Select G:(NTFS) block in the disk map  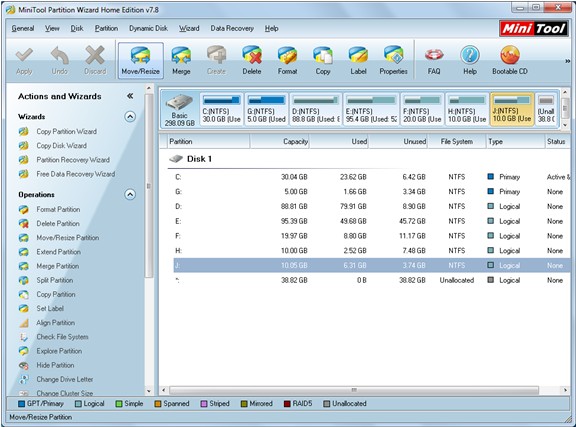point(266,110)
